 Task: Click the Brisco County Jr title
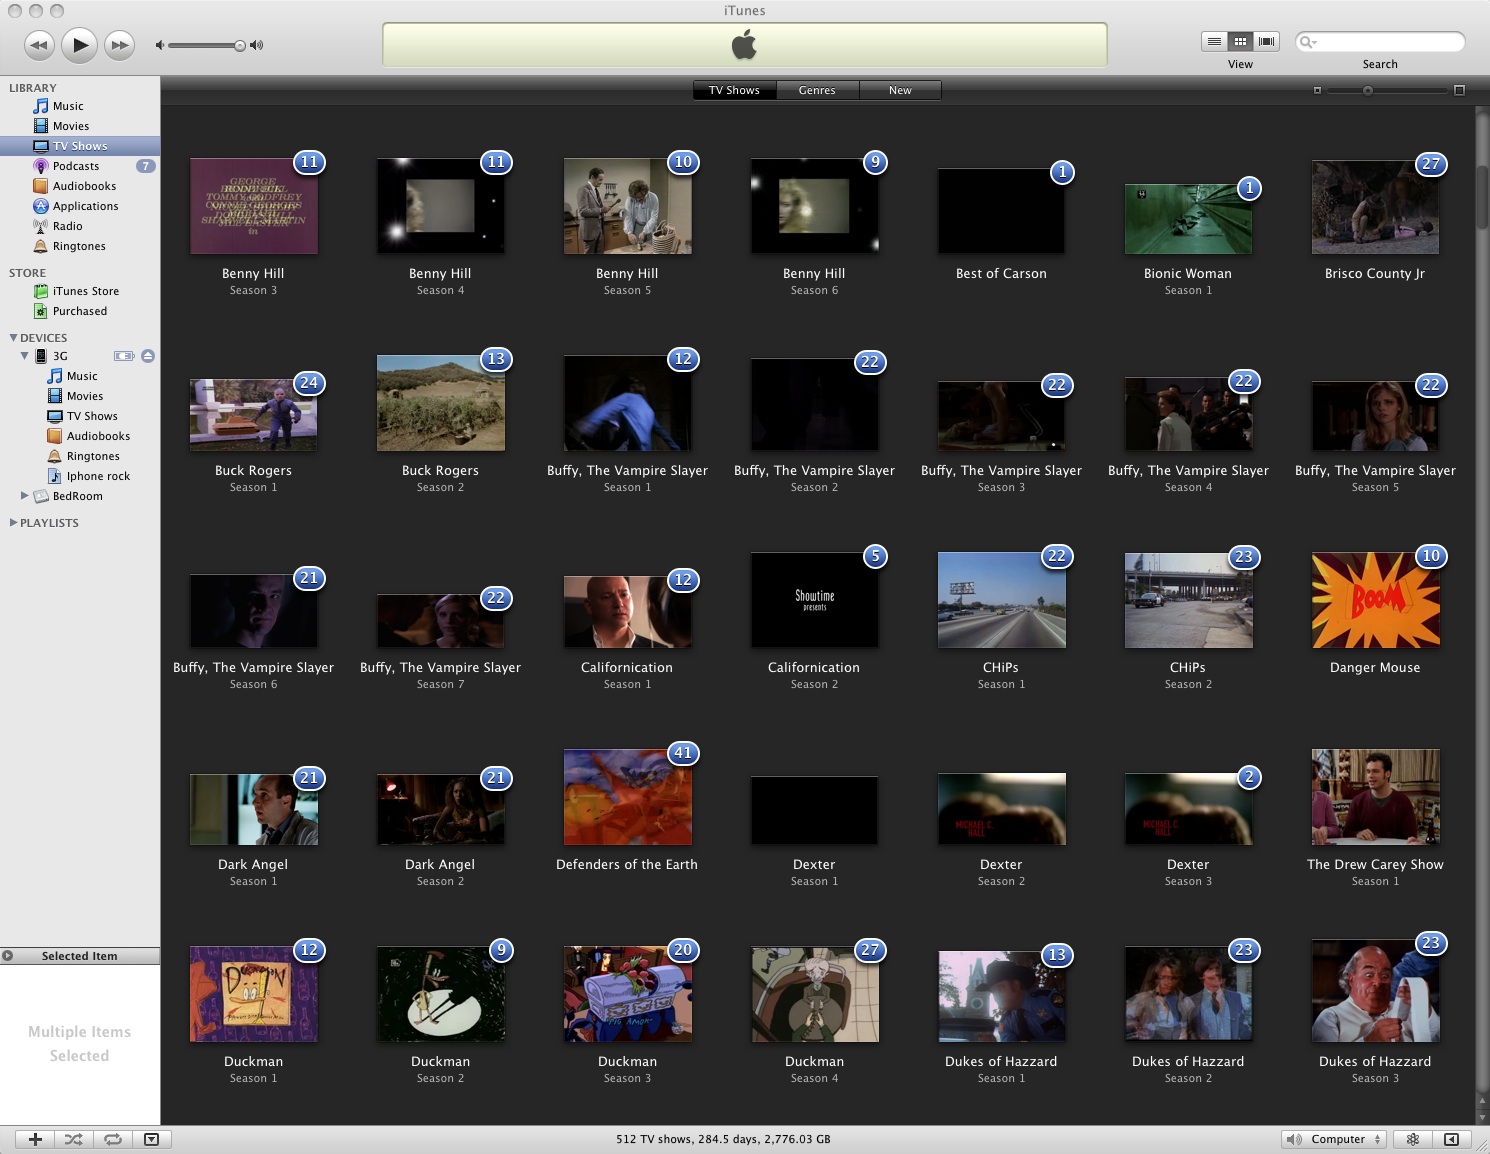coord(1375,274)
